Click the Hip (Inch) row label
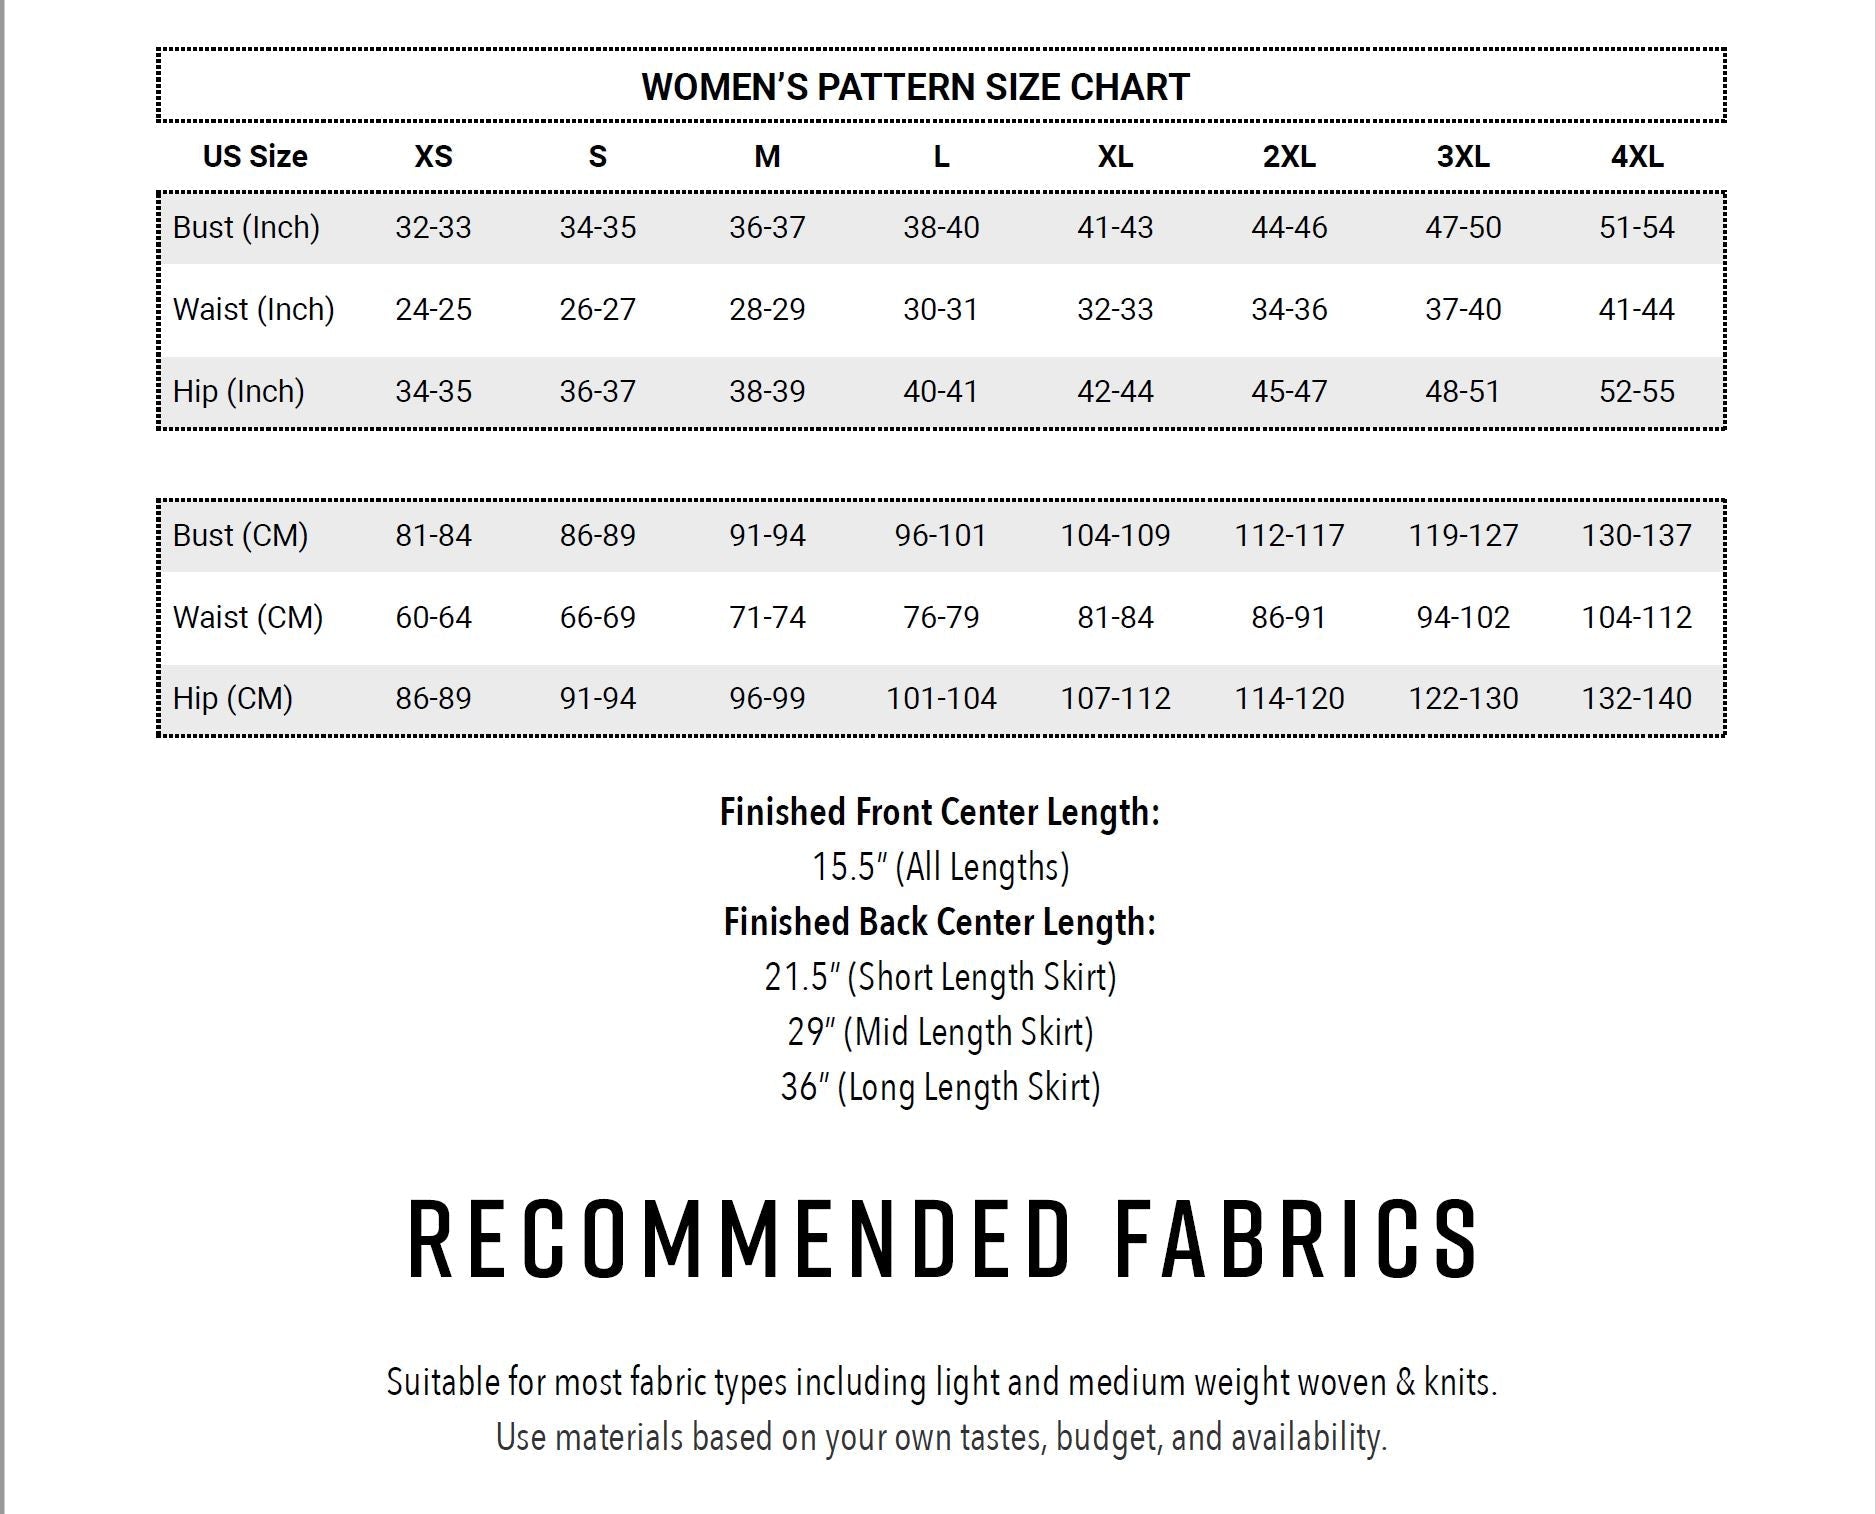This screenshot has width=1876, height=1514. coord(238,392)
